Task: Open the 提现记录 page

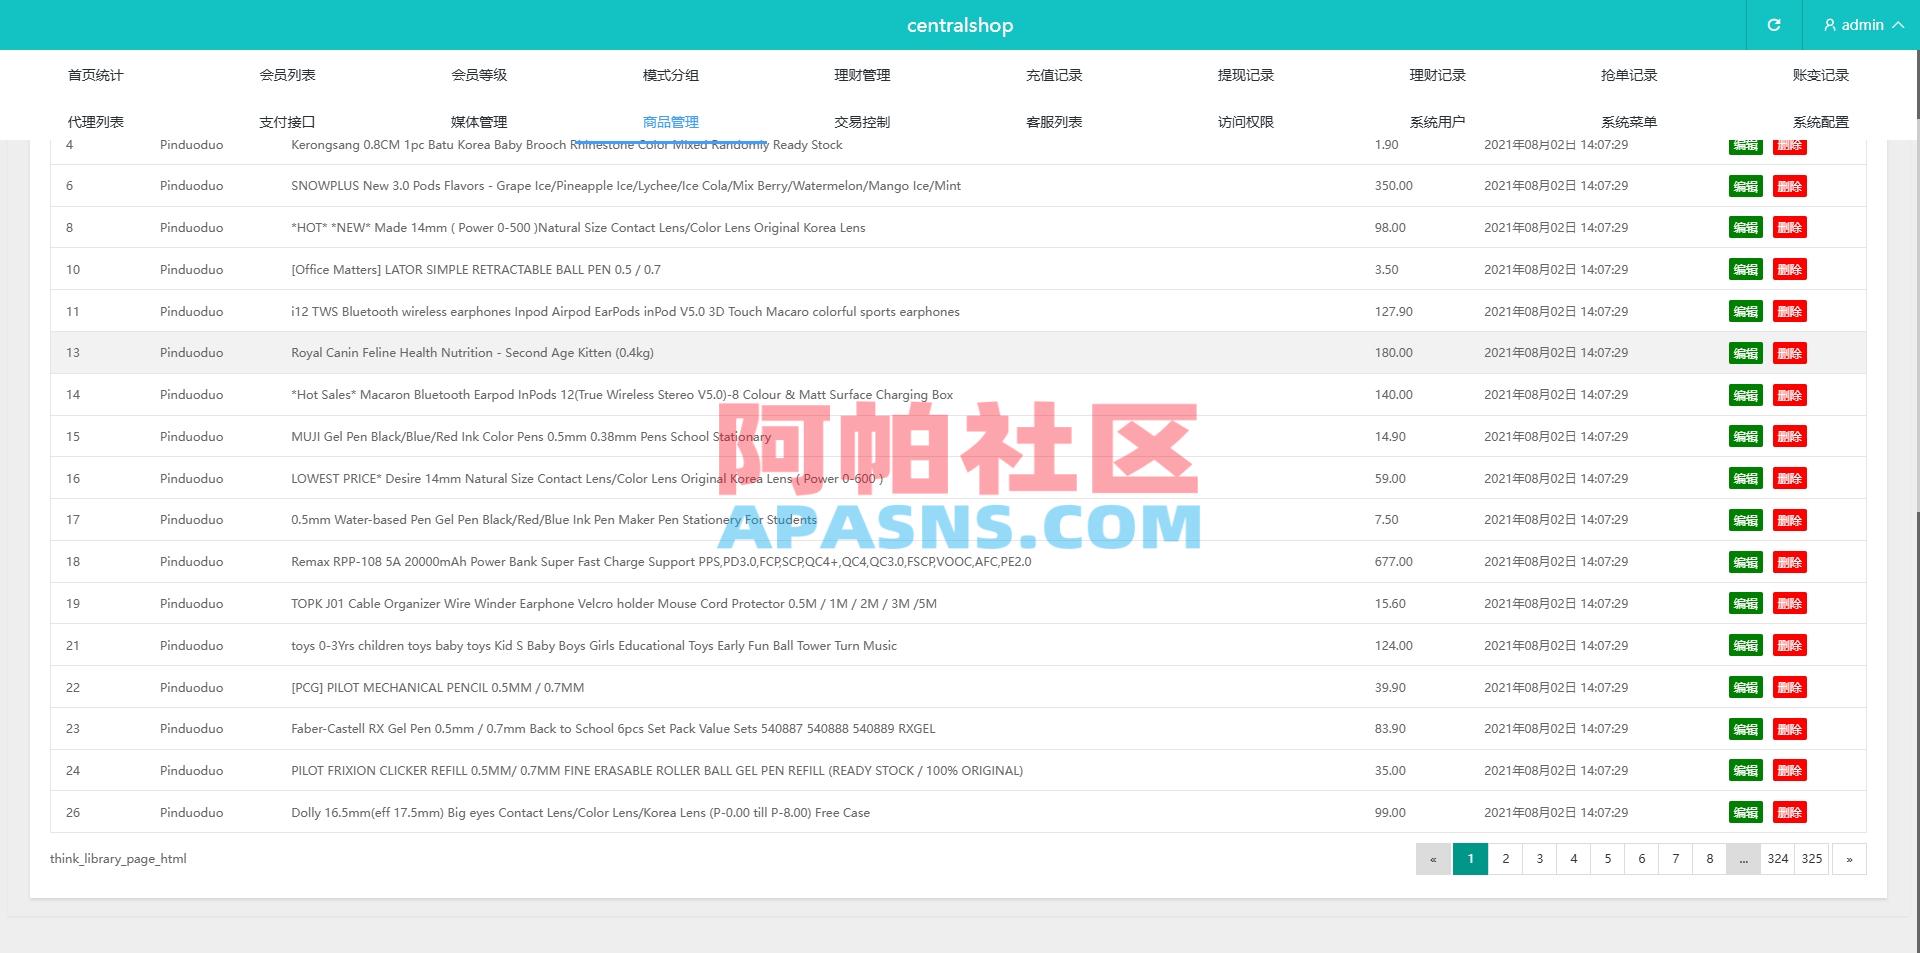Action: click(1246, 74)
